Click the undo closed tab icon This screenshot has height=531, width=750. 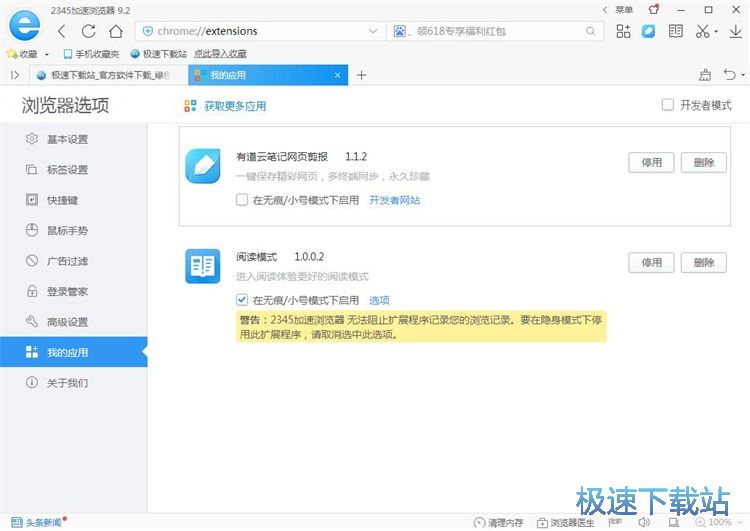(x=729, y=75)
